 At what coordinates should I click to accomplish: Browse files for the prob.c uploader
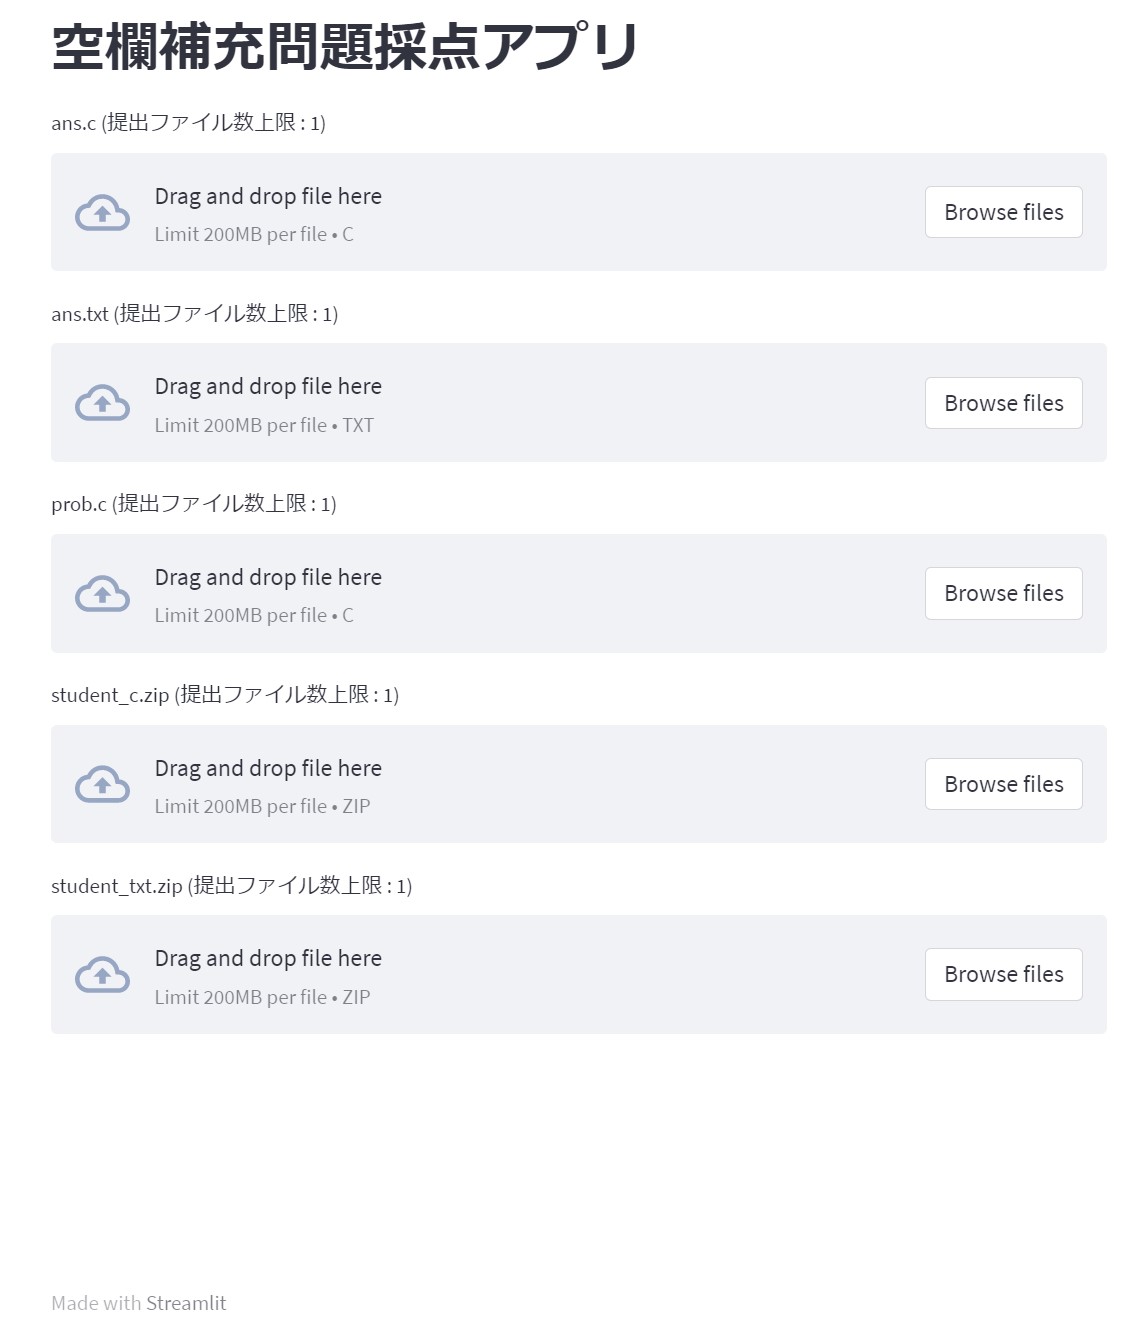(1003, 594)
